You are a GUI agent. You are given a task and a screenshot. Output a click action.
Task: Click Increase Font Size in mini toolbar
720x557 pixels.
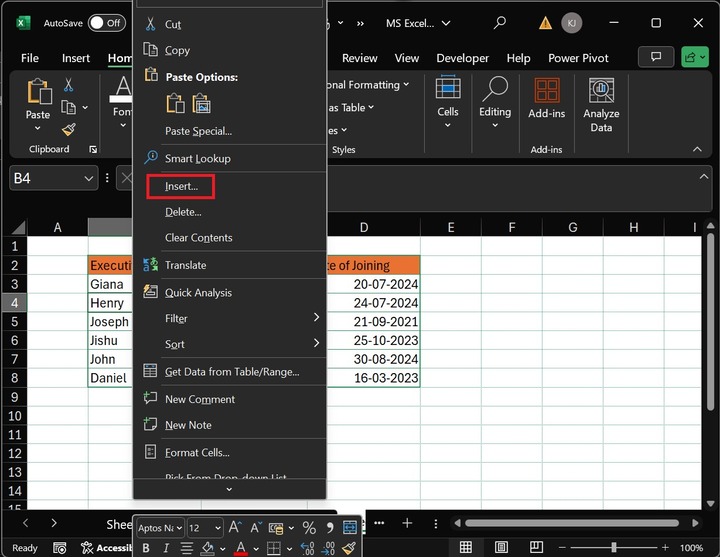point(235,527)
